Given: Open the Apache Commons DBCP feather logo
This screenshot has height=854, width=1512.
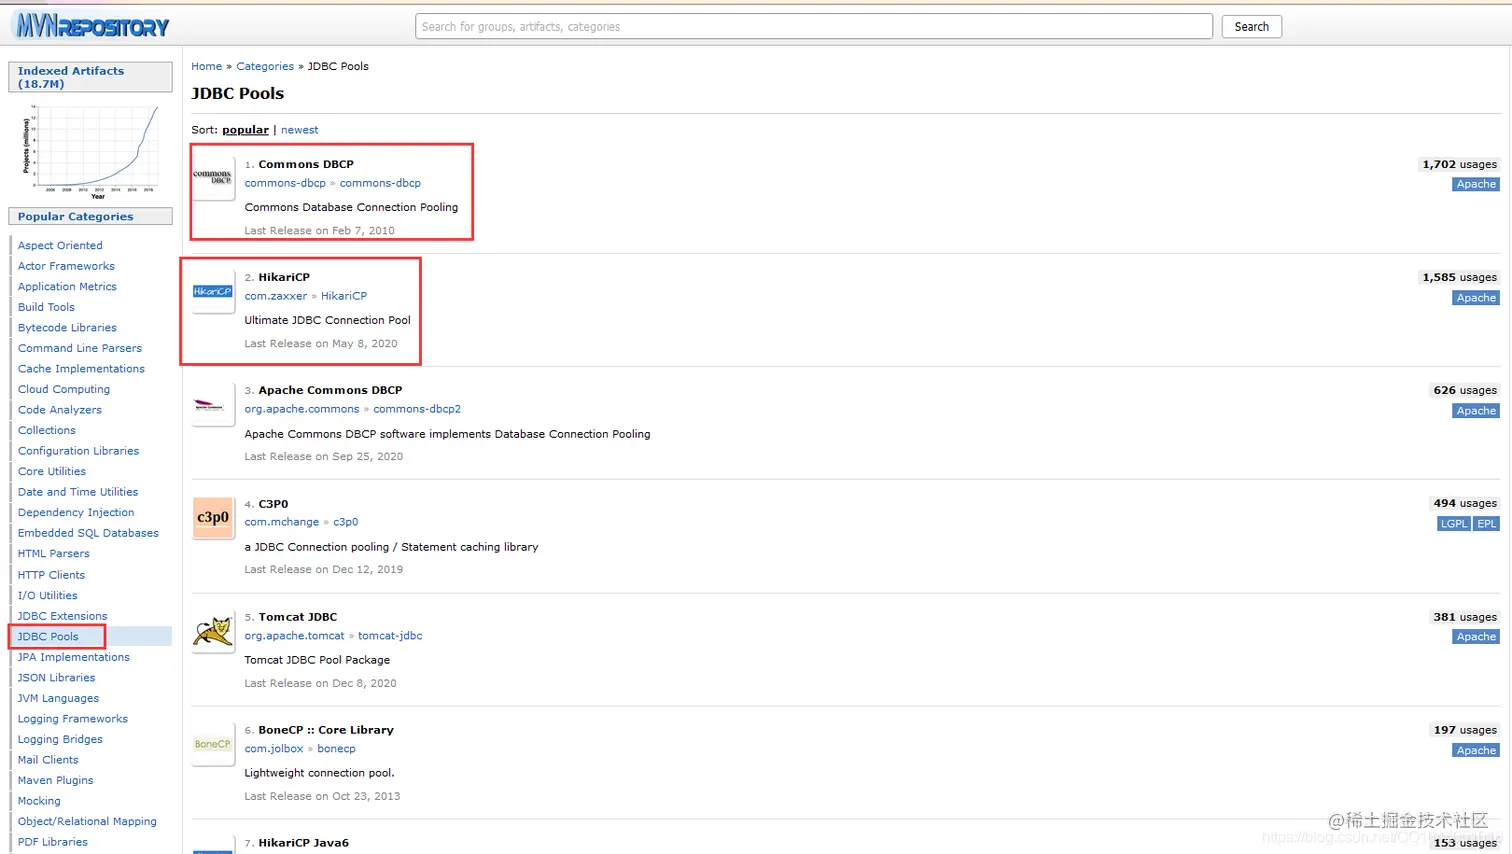Looking at the screenshot, I should pyautogui.click(x=212, y=405).
